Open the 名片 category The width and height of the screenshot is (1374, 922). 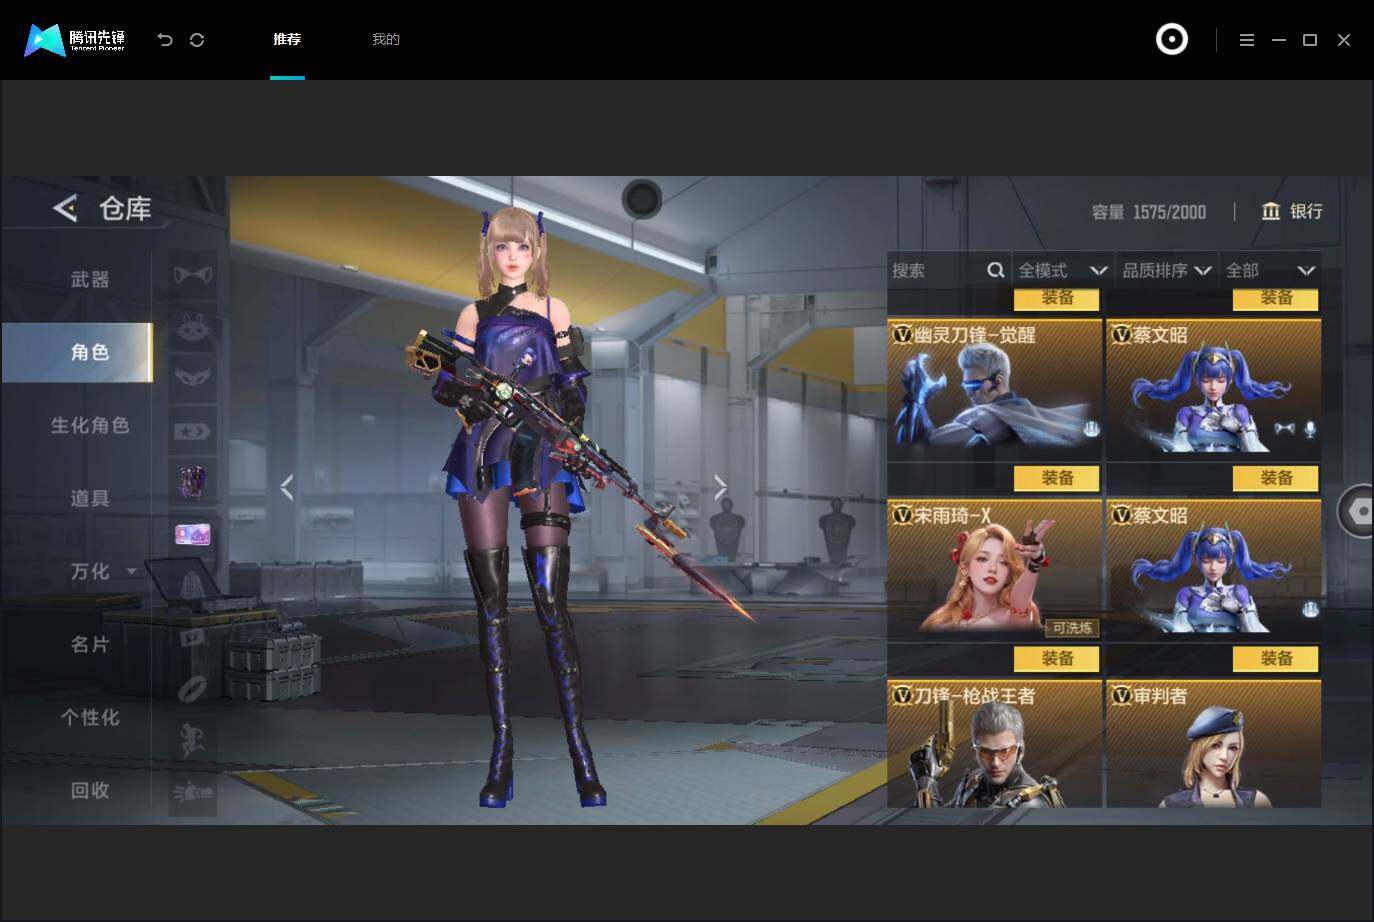90,644
